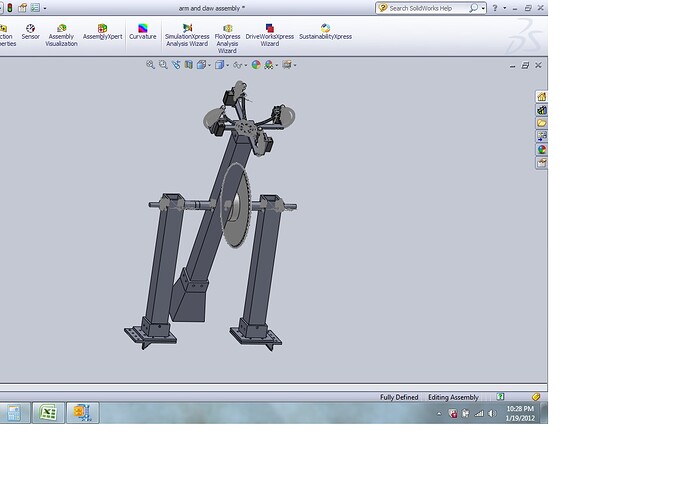Screen dimensions: 690x500
Task: Start FloXpress Analysis Wizard
Action: [228, 39]
